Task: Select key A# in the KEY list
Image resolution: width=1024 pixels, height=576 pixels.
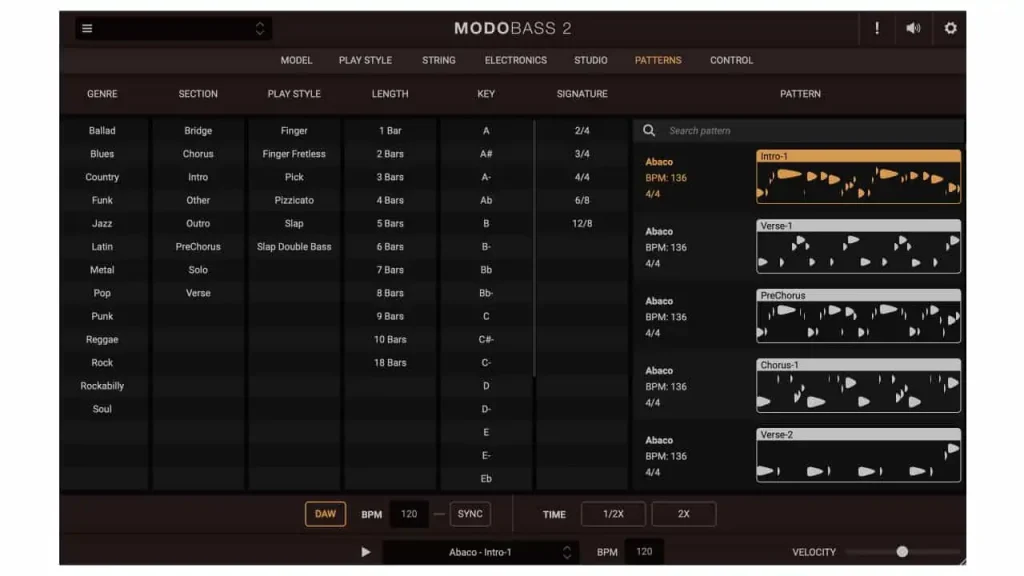Action: pyautogui.click(x=486, y=154)
